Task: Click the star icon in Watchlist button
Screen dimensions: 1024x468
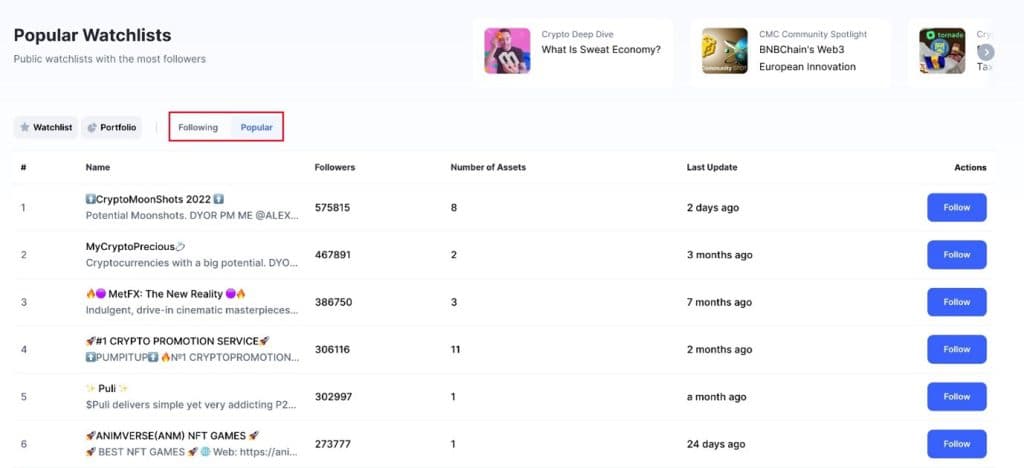Action: (25, 127)
